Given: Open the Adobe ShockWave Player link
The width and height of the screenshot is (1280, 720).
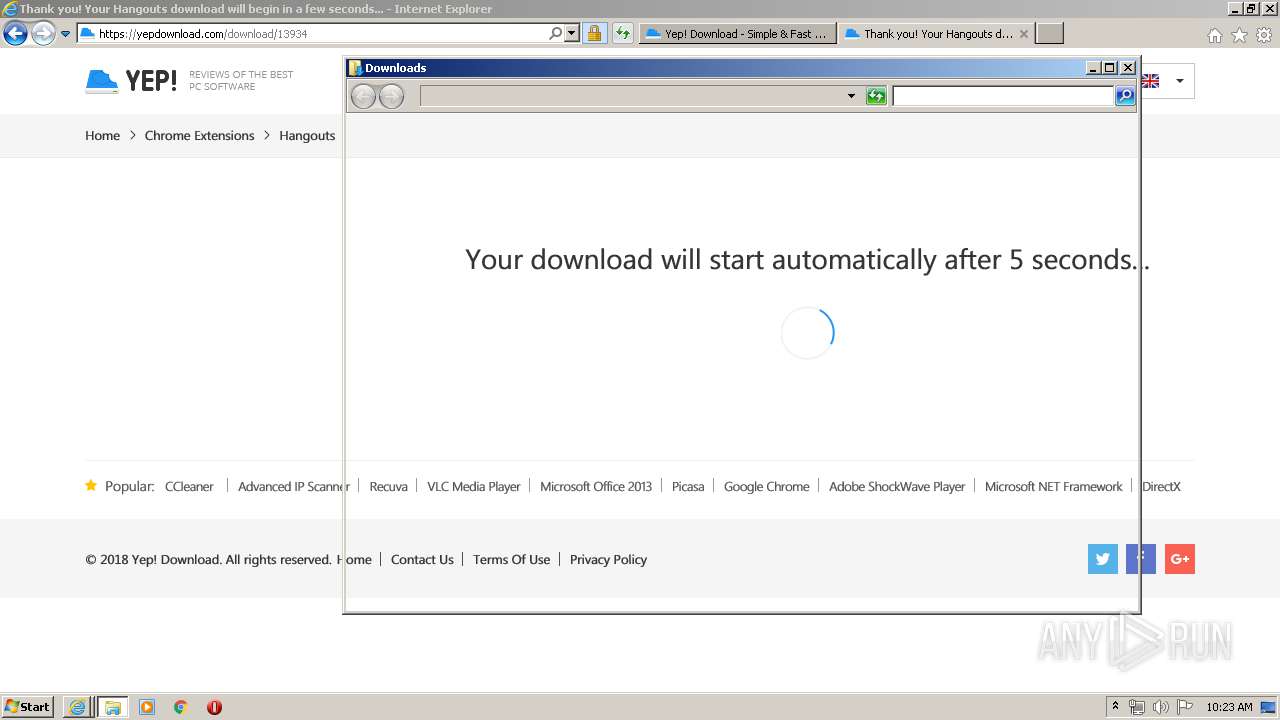Looking at the screenshot, I should (897, 486).
